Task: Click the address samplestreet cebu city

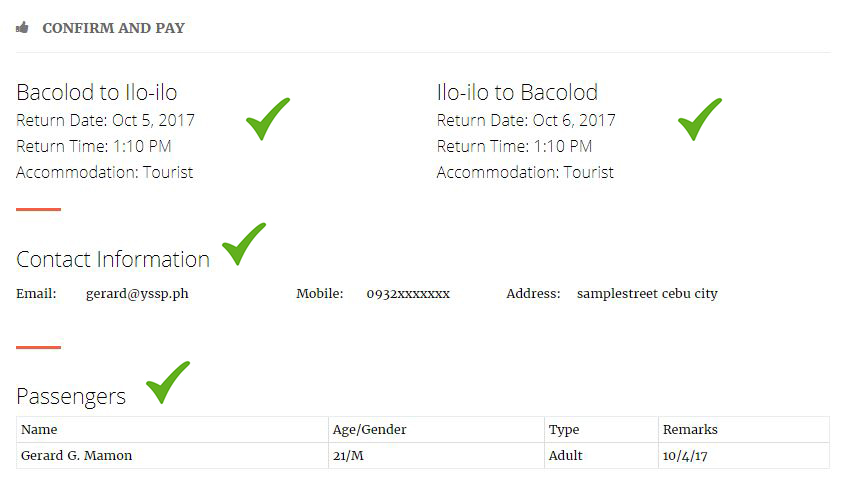Action: (647, 294)
